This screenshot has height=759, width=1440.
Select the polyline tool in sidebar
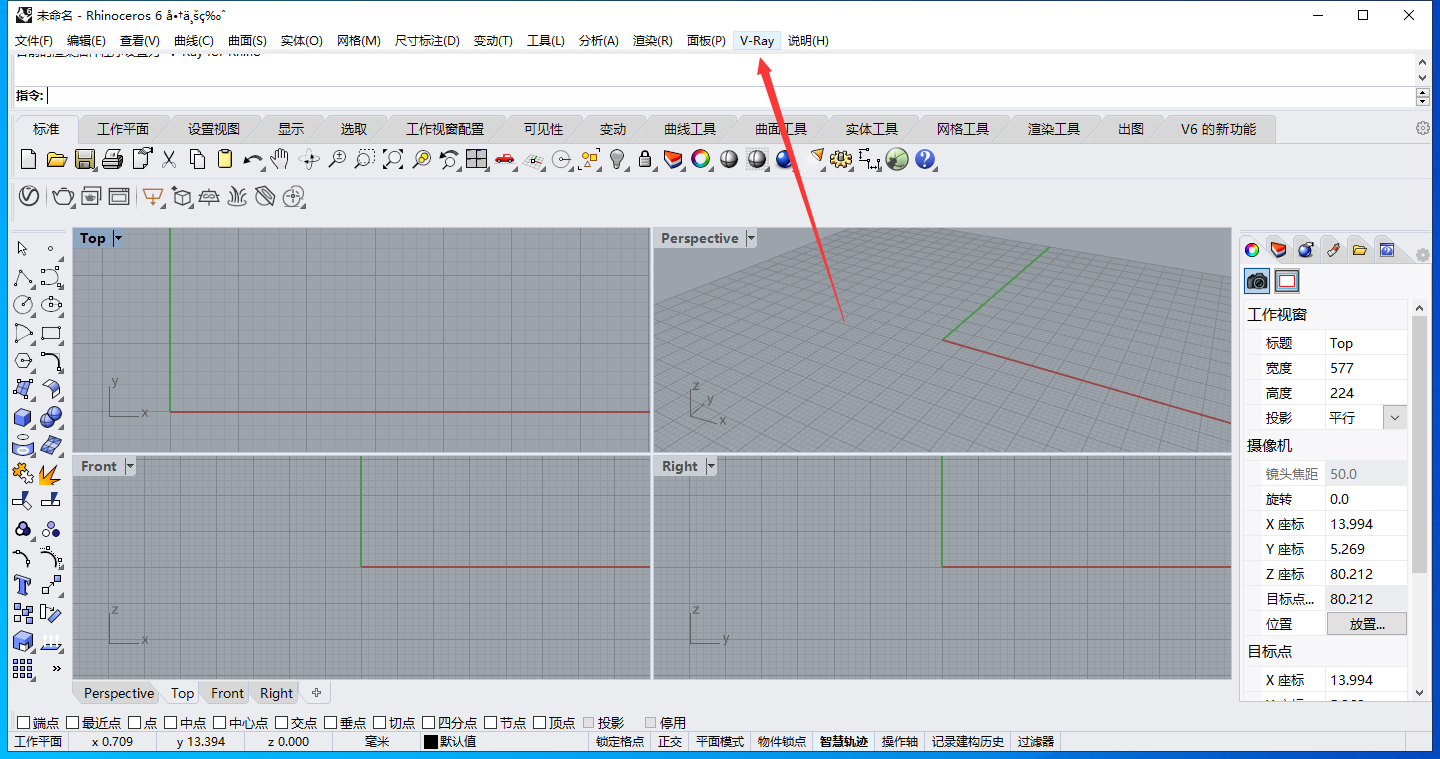pos(23,277)
